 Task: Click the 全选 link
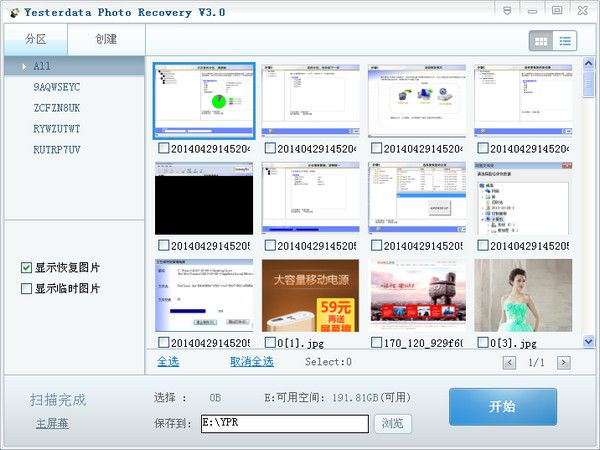(168, 362)
